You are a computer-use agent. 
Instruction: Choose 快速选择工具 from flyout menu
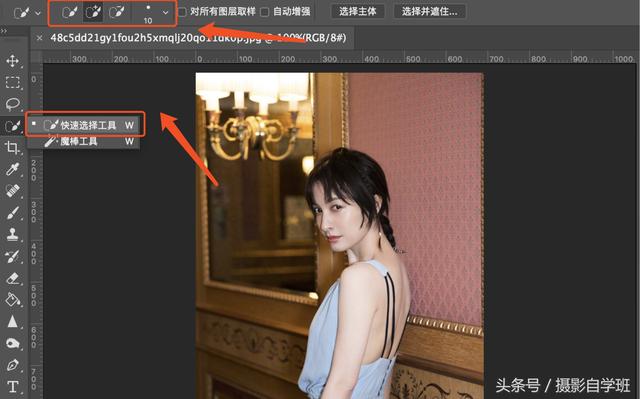(x=85, y=125)
